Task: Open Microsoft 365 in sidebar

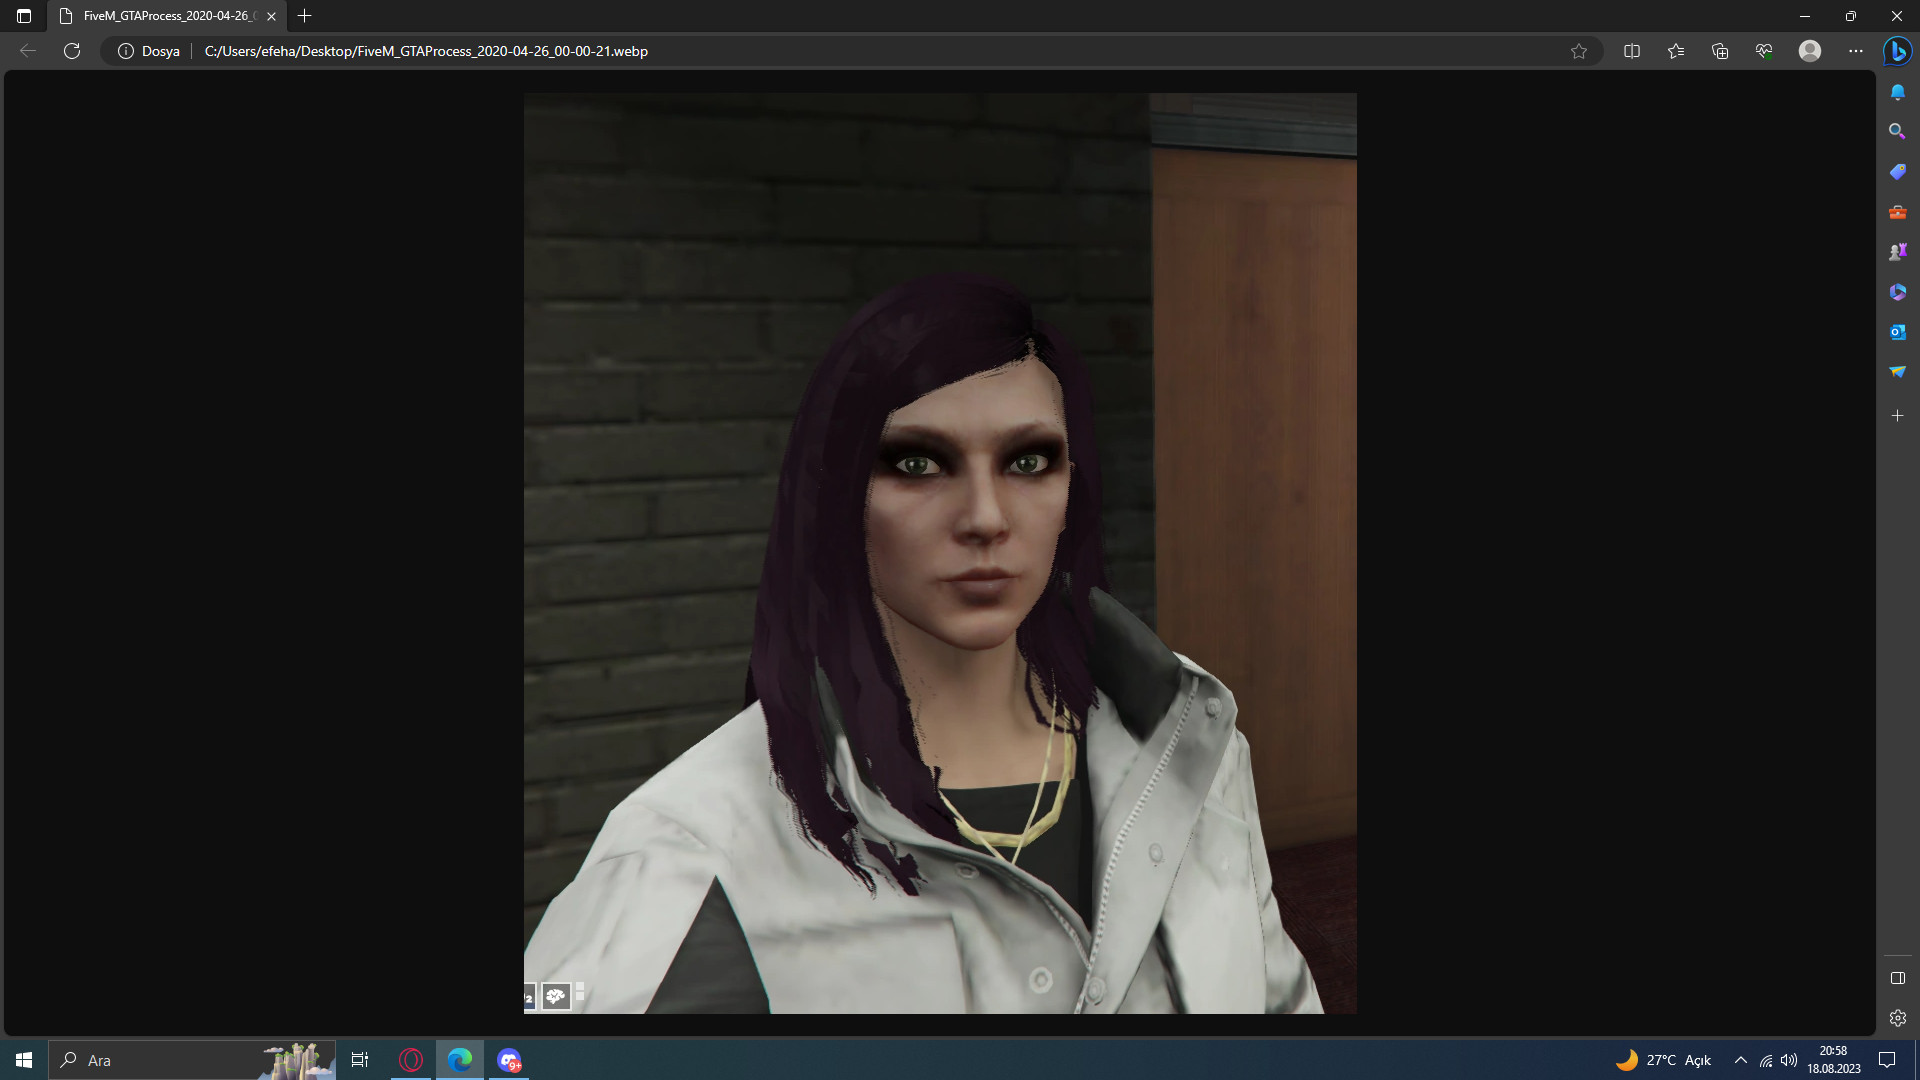Action: tap(1897, 292)
